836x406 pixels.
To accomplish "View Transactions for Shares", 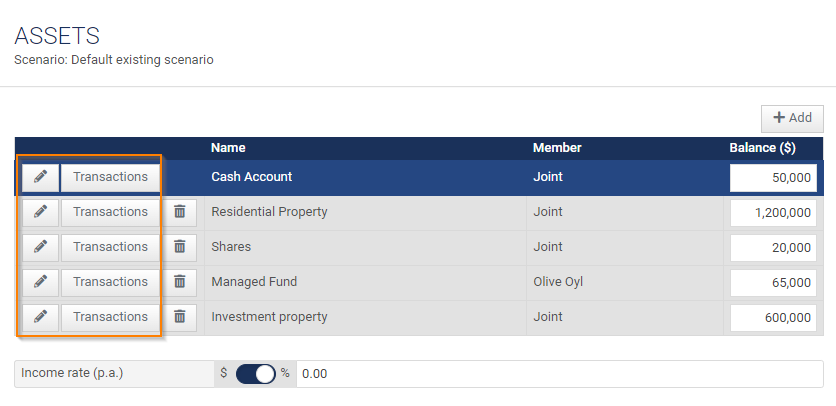I will click(x=110, y=248).
